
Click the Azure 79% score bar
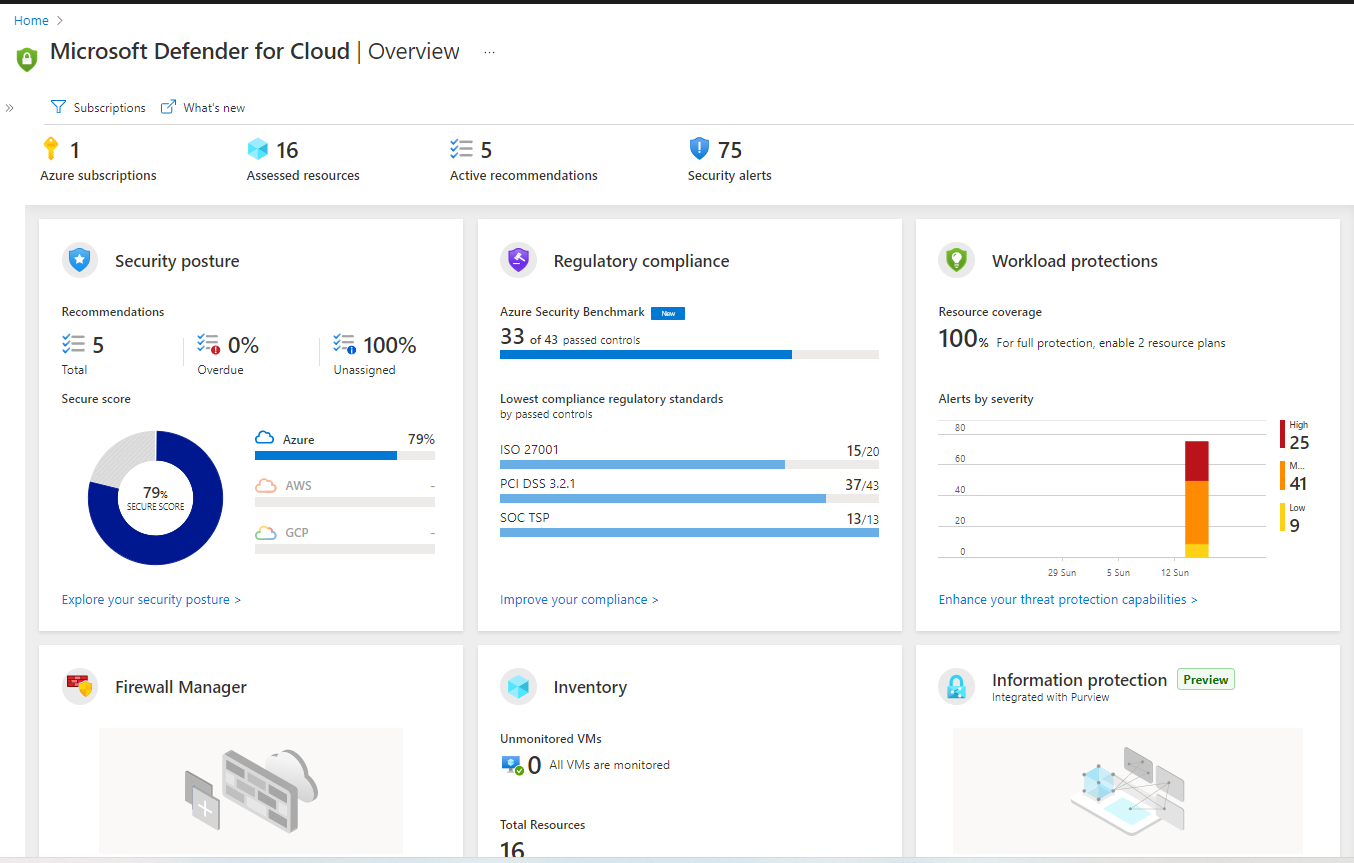tap(345, 455)
